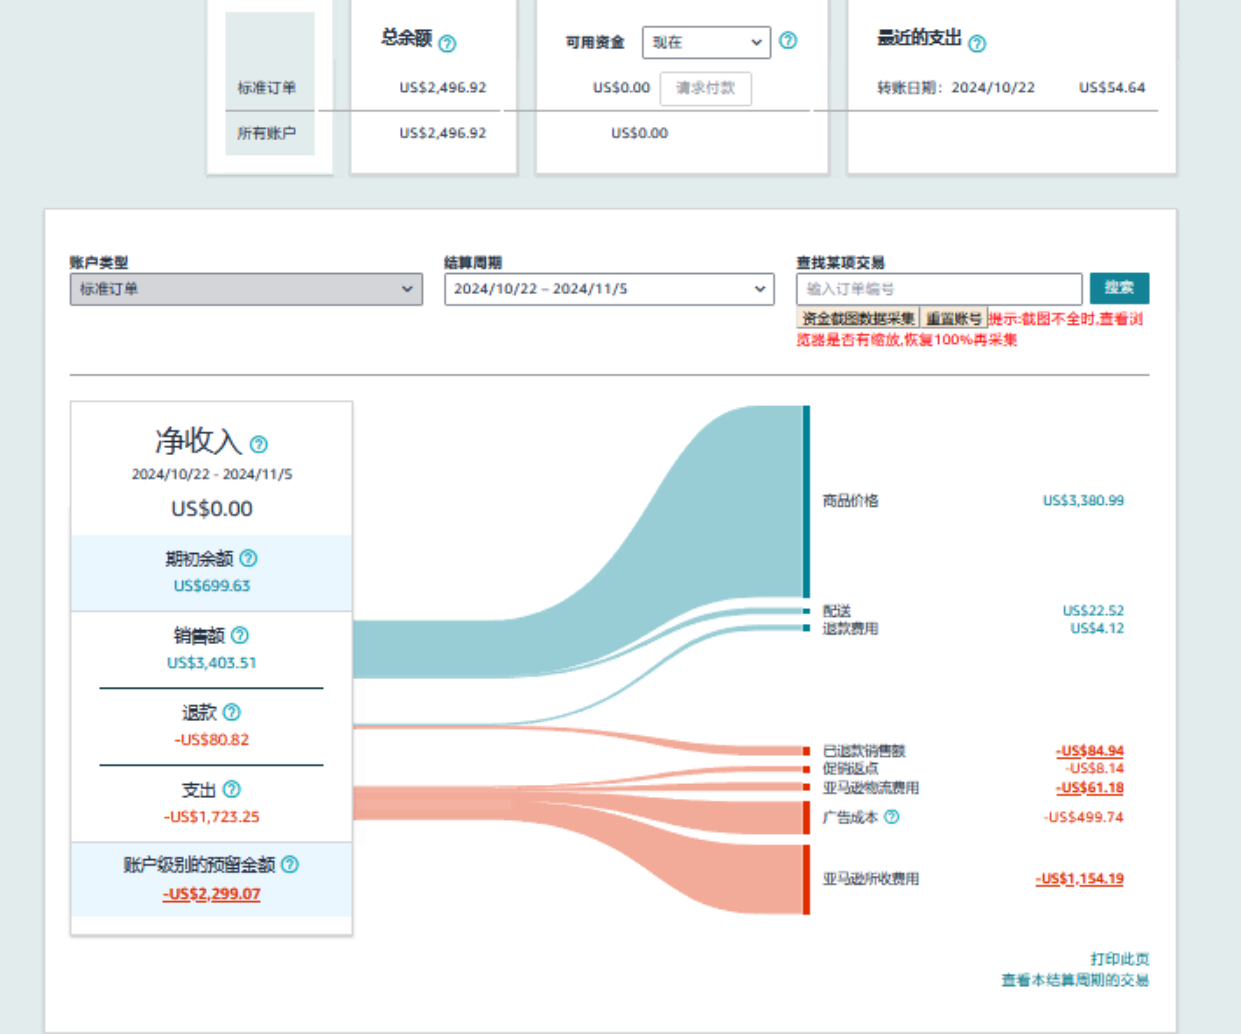The image size is (1241, 1034).
Task: Click the 请求付款 button
Action: click(705, 88)
